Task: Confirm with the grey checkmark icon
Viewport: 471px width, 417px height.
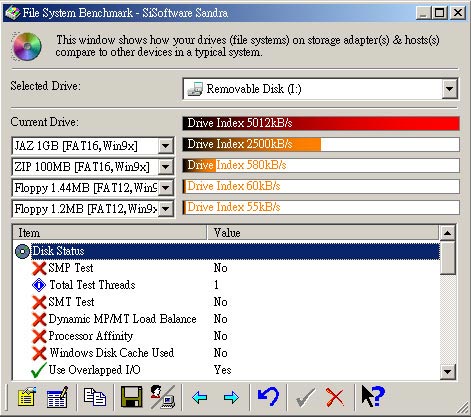Action: (x=305, y=397)
